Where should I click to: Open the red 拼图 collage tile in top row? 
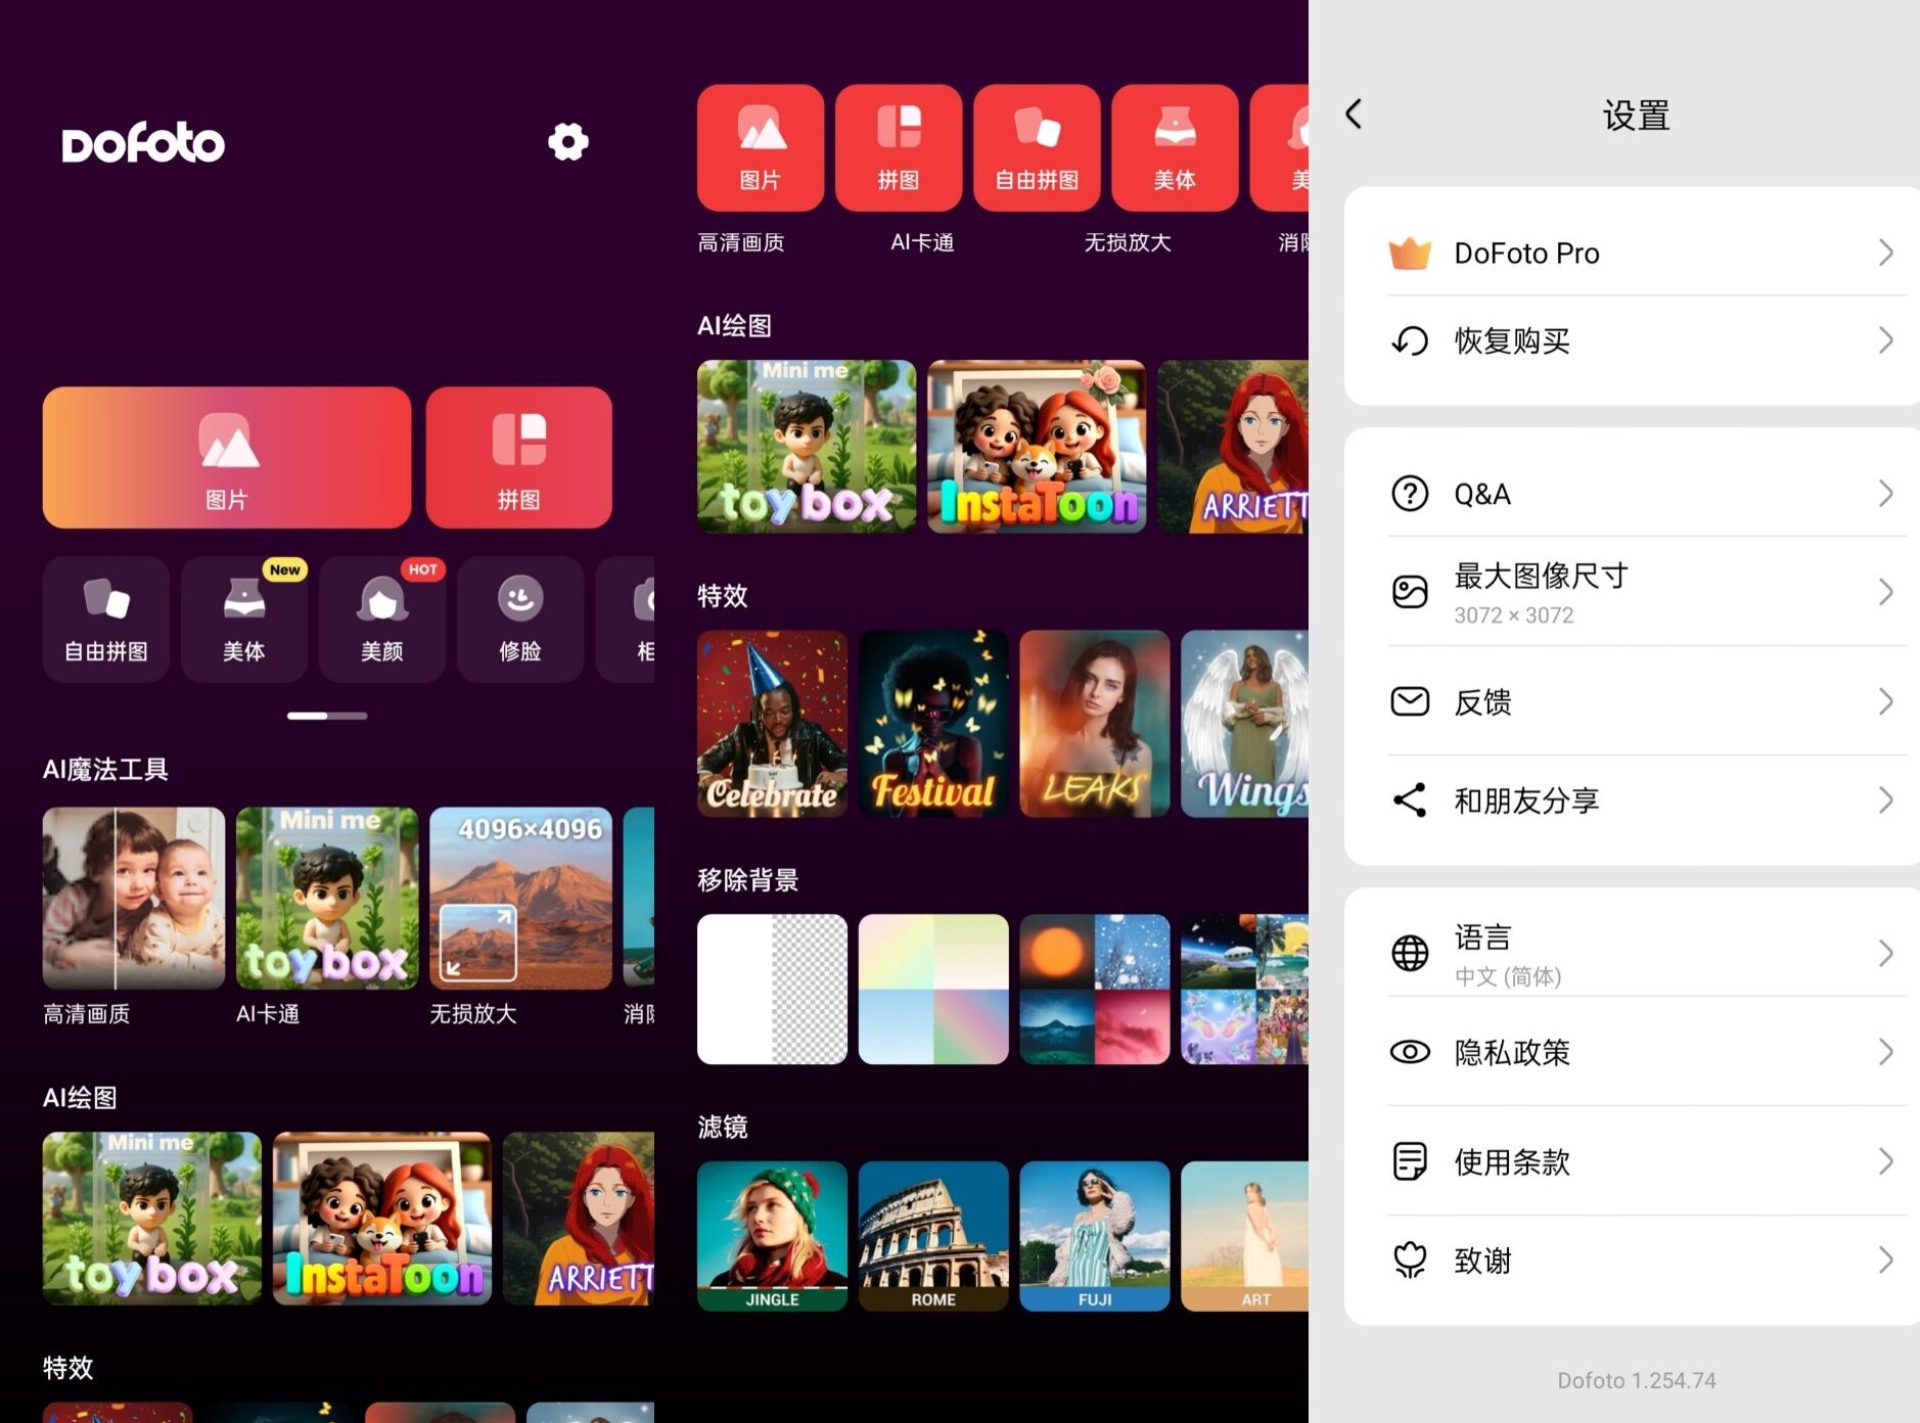pos(898,147)
